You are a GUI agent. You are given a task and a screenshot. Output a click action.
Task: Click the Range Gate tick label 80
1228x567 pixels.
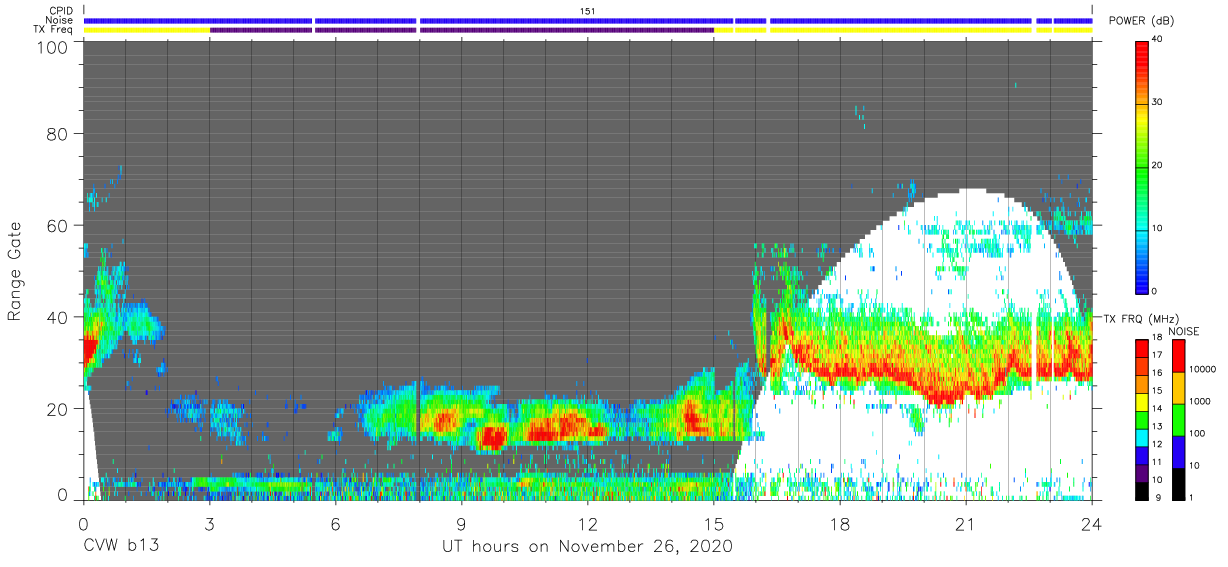[57, 134]
